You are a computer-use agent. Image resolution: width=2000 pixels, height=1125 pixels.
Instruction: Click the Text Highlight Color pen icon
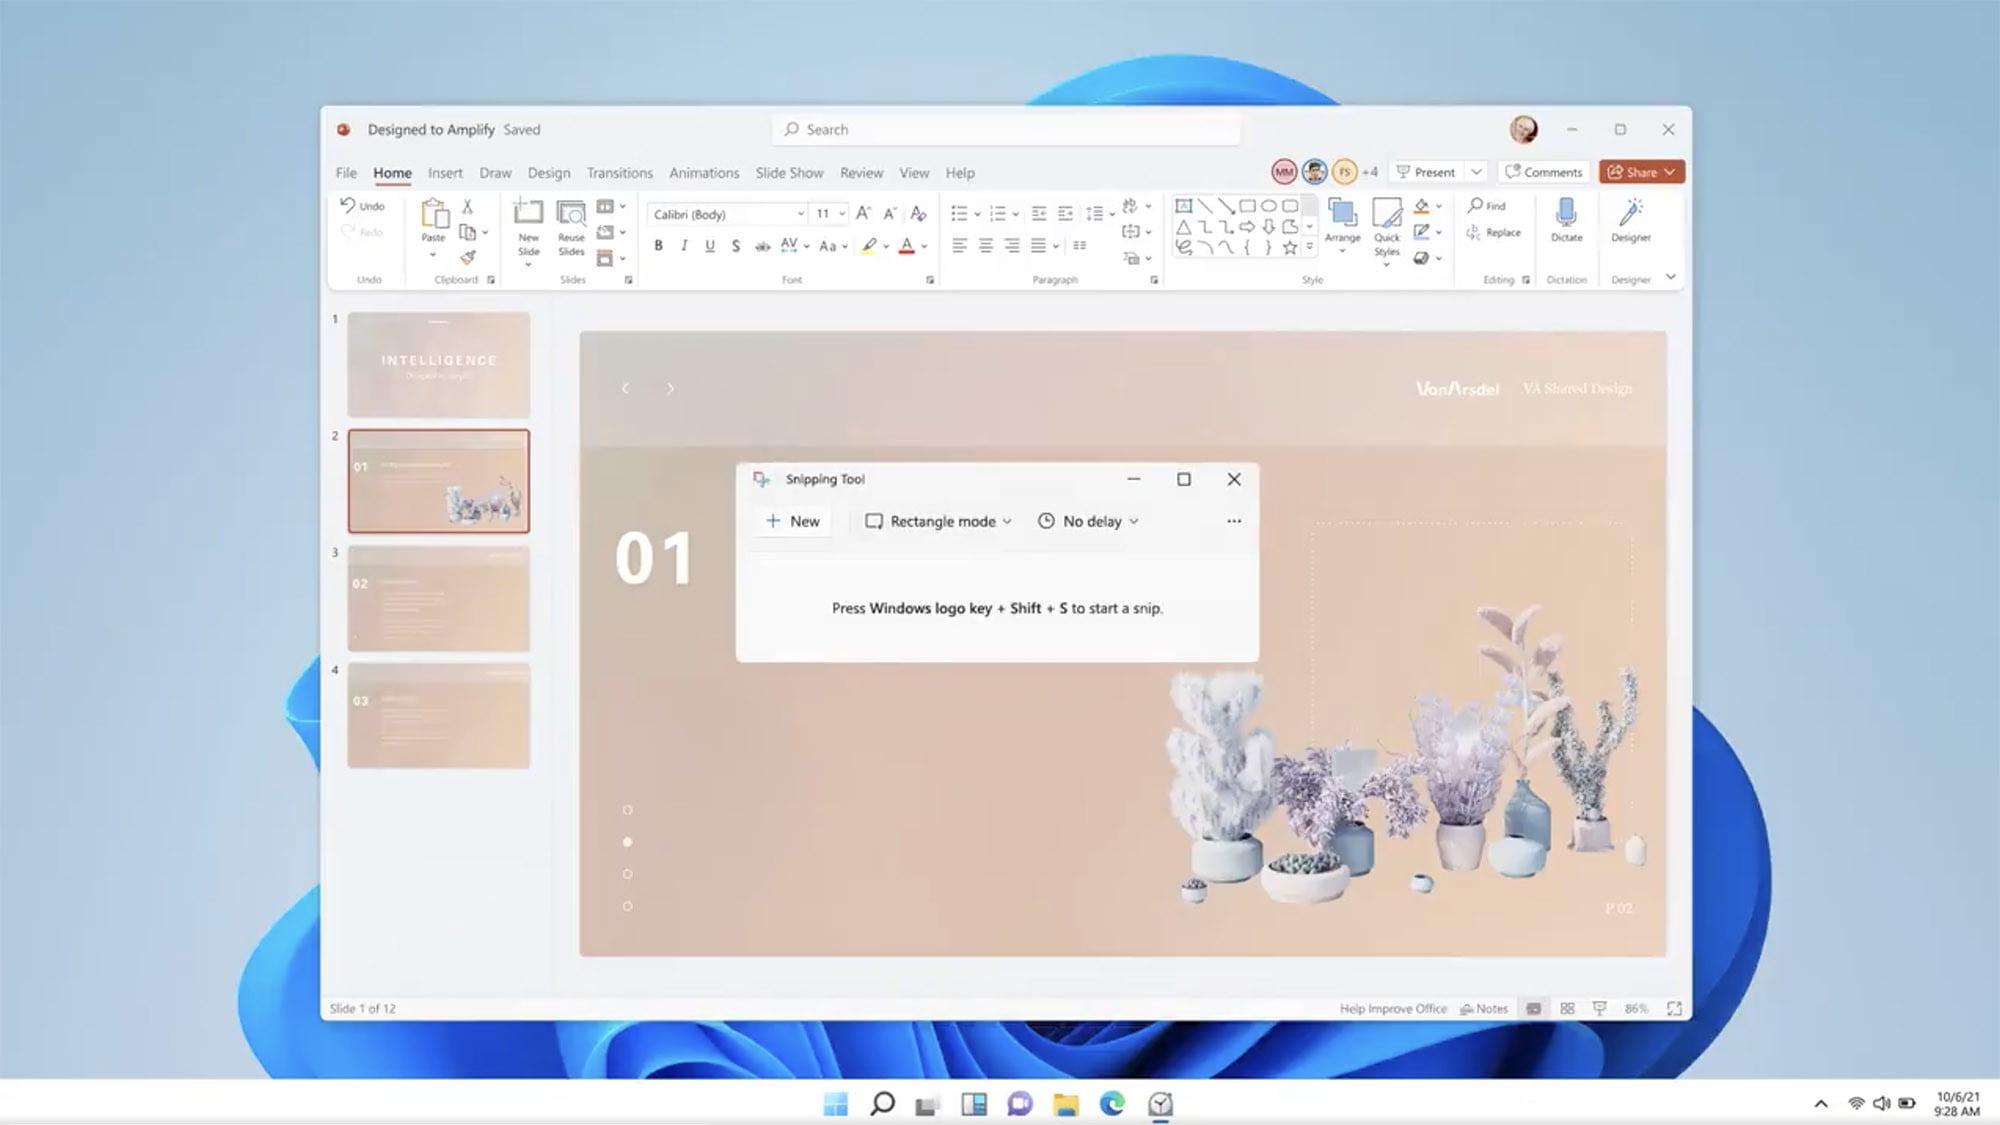pos(869,246)
